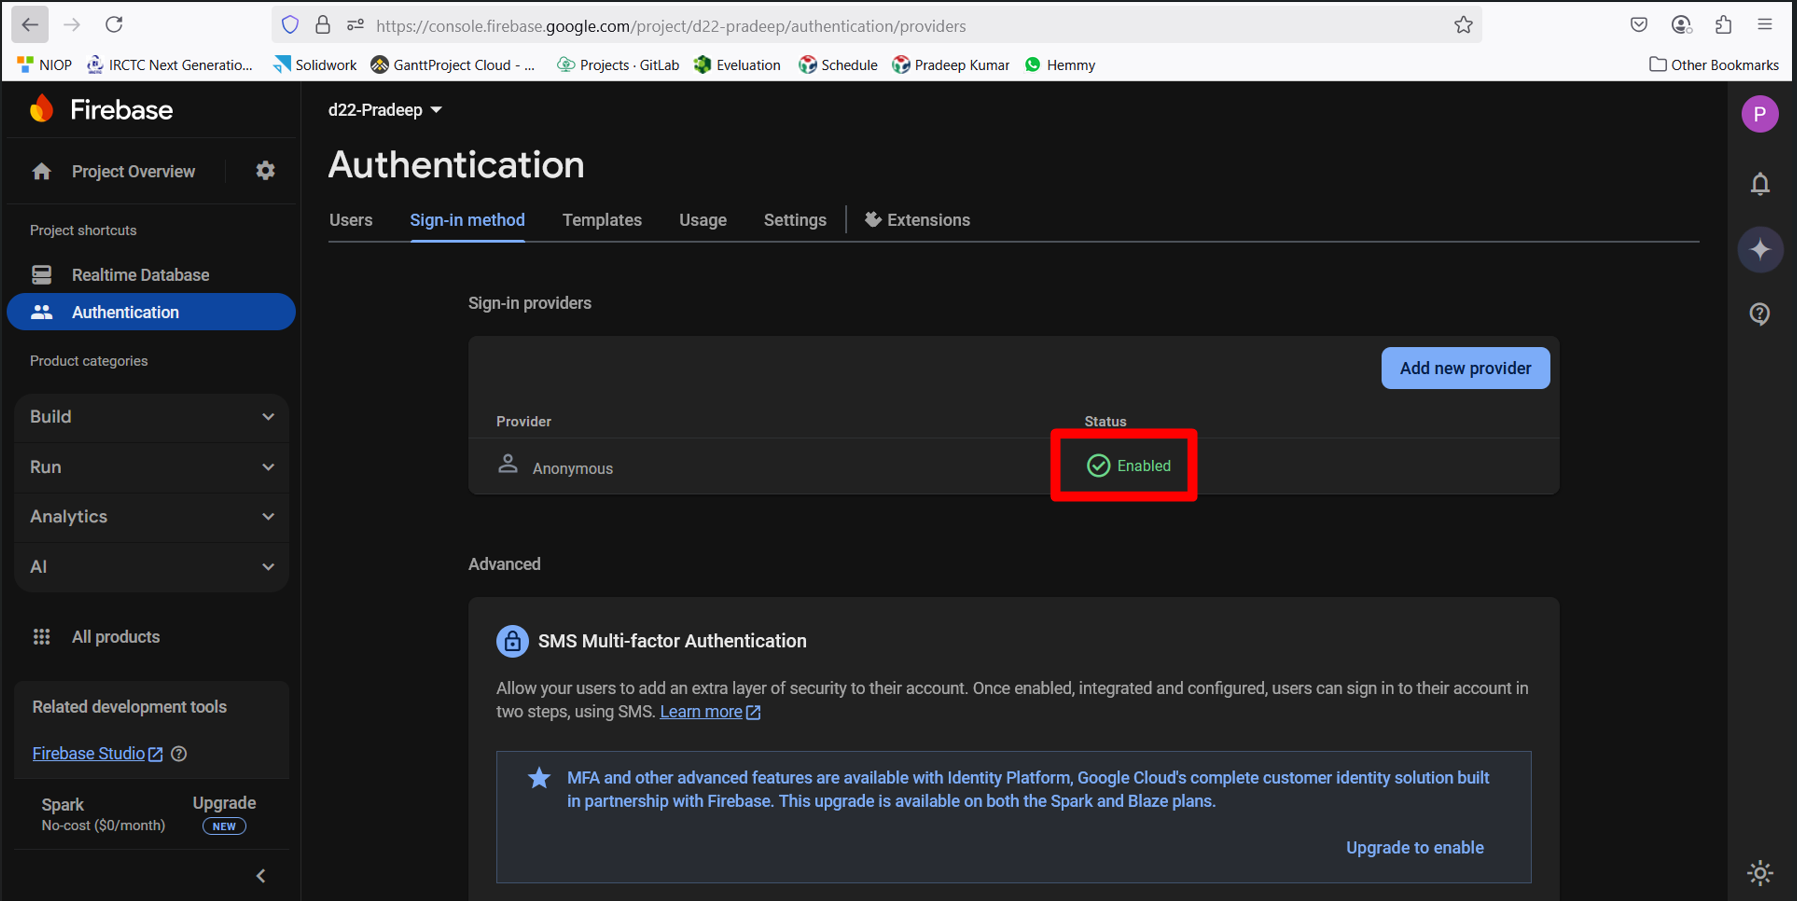Open the Gemini sparkle assistant icon
The height and width of the screenshot is (901, 1797).
click(1760, 249)
